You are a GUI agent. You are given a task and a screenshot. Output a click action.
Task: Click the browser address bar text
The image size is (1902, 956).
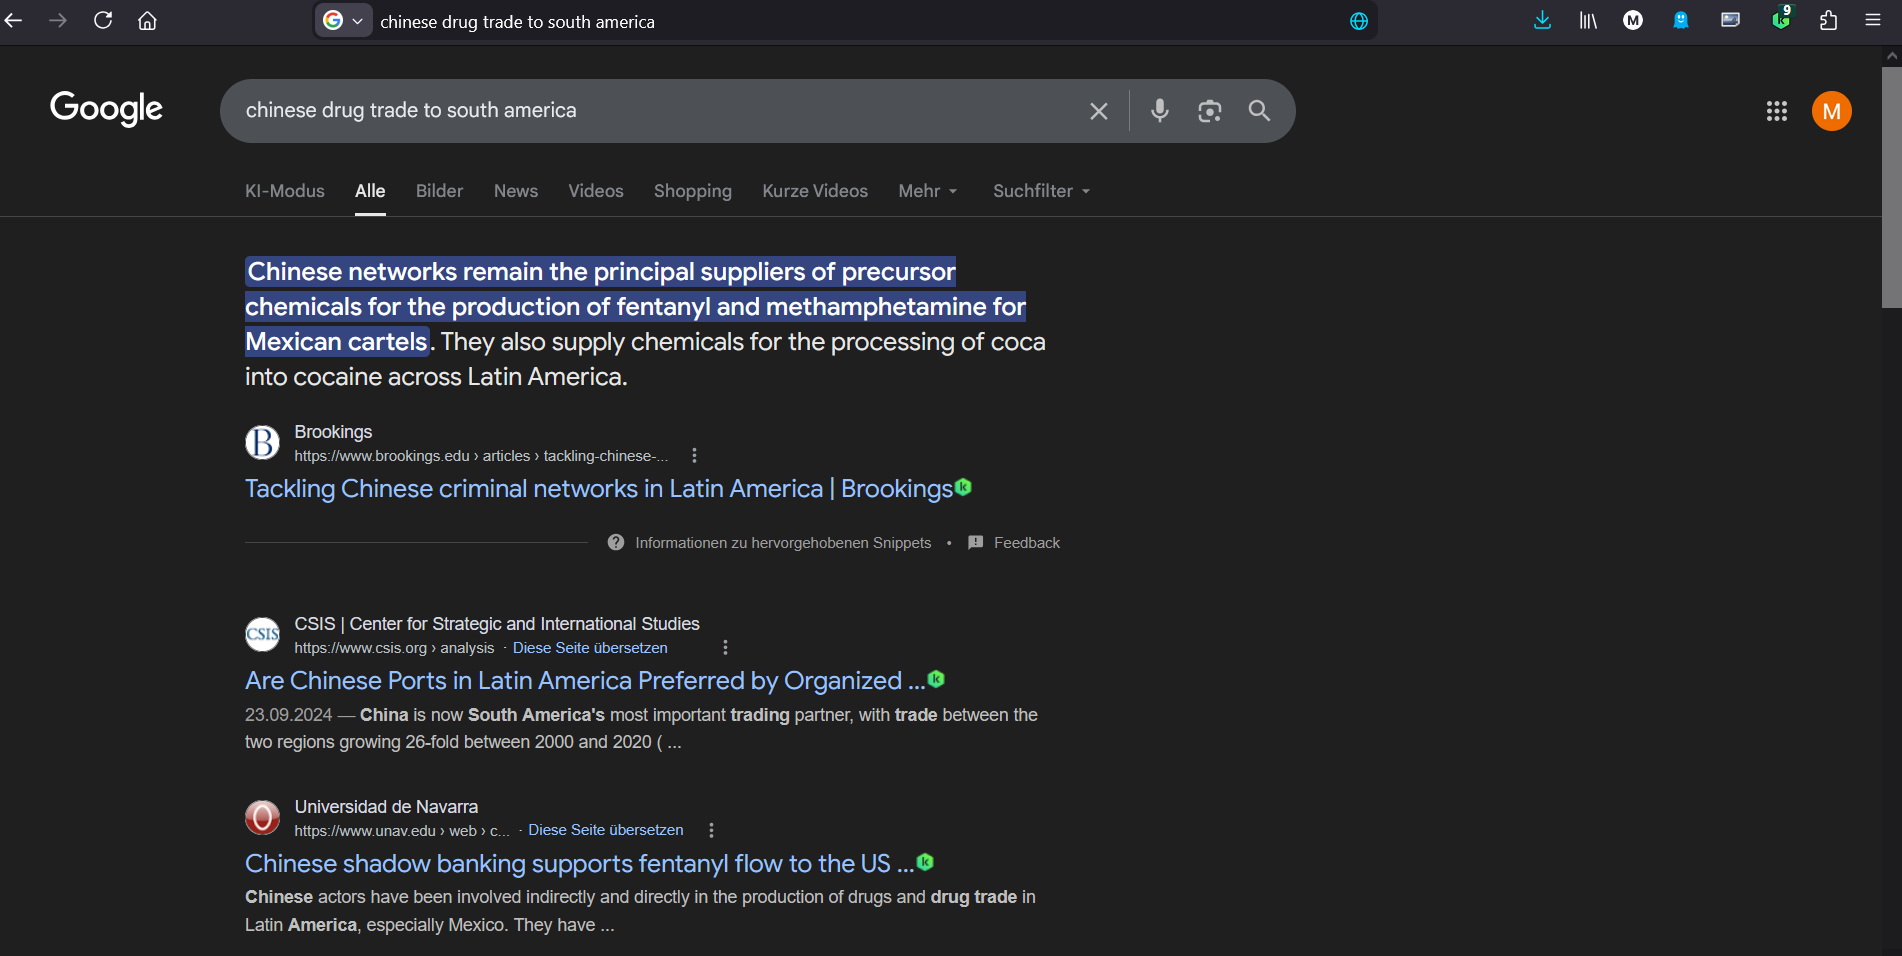[x=518, y=22]
